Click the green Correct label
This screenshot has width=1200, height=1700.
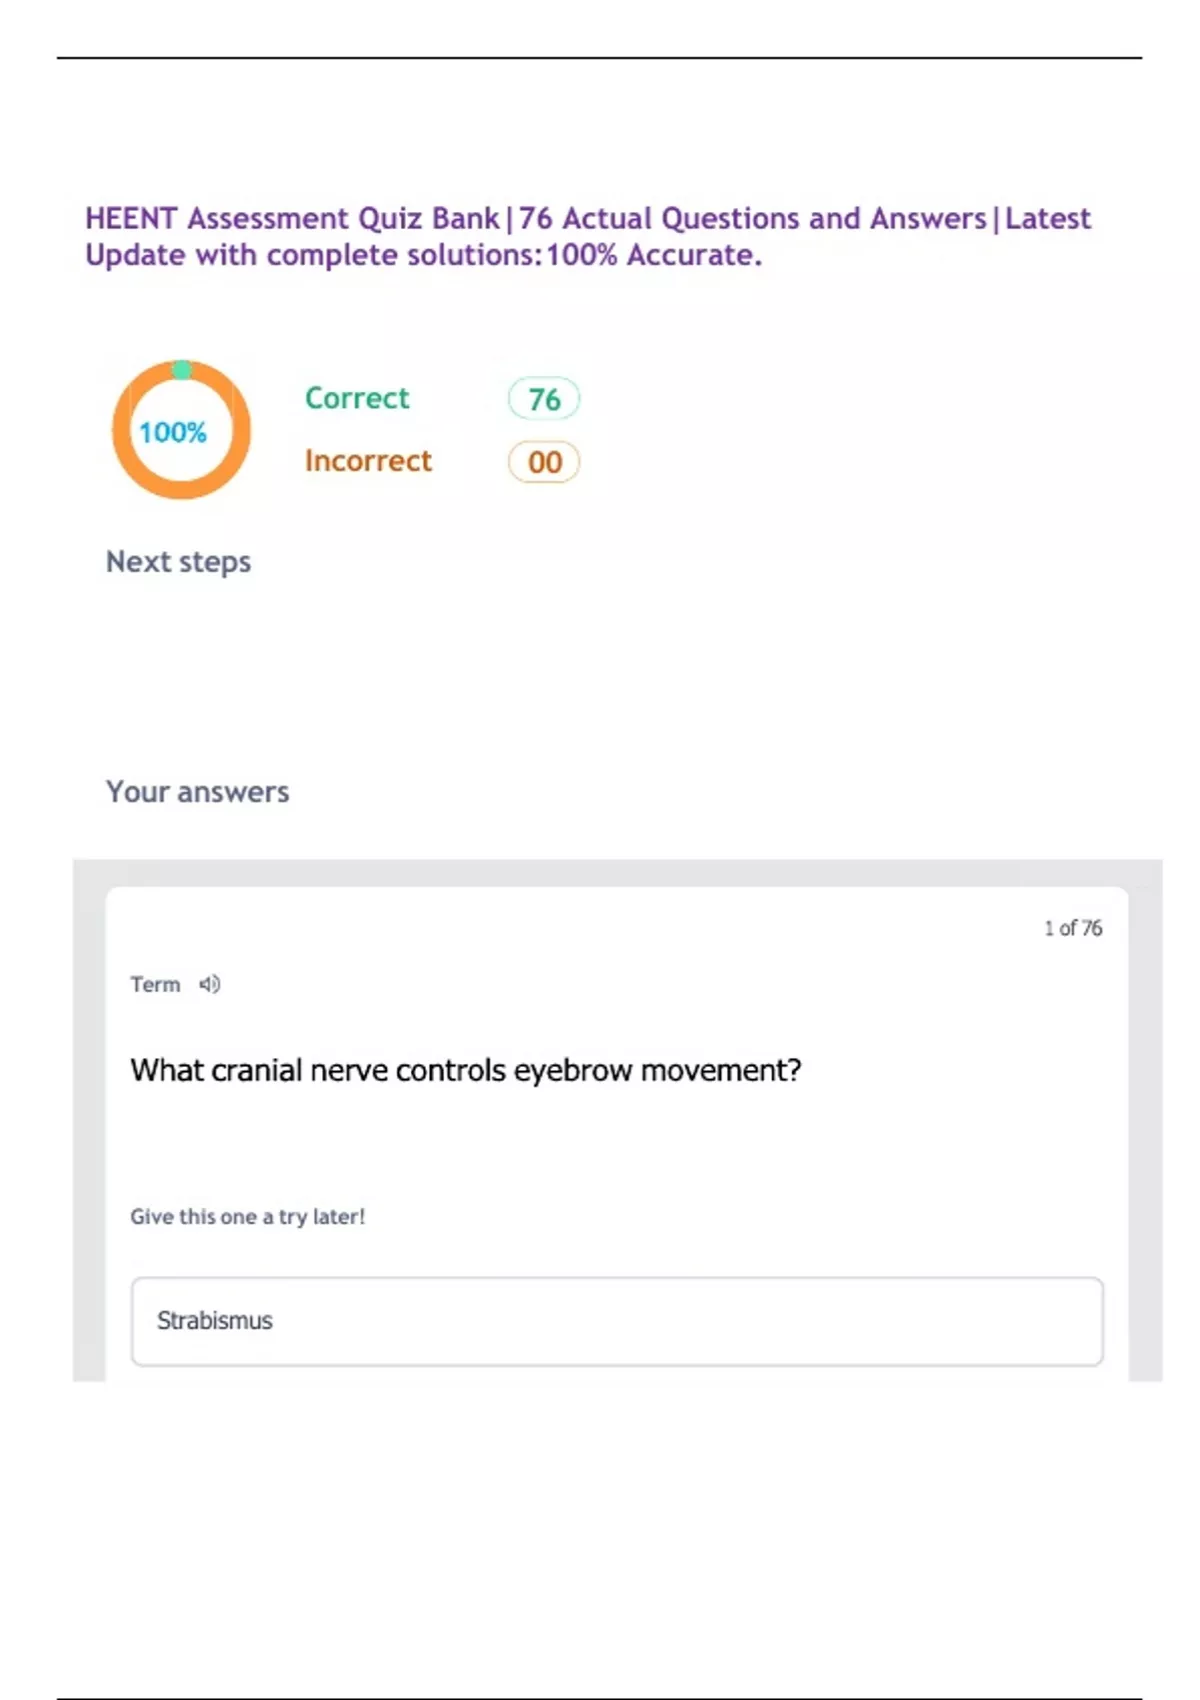357,398
